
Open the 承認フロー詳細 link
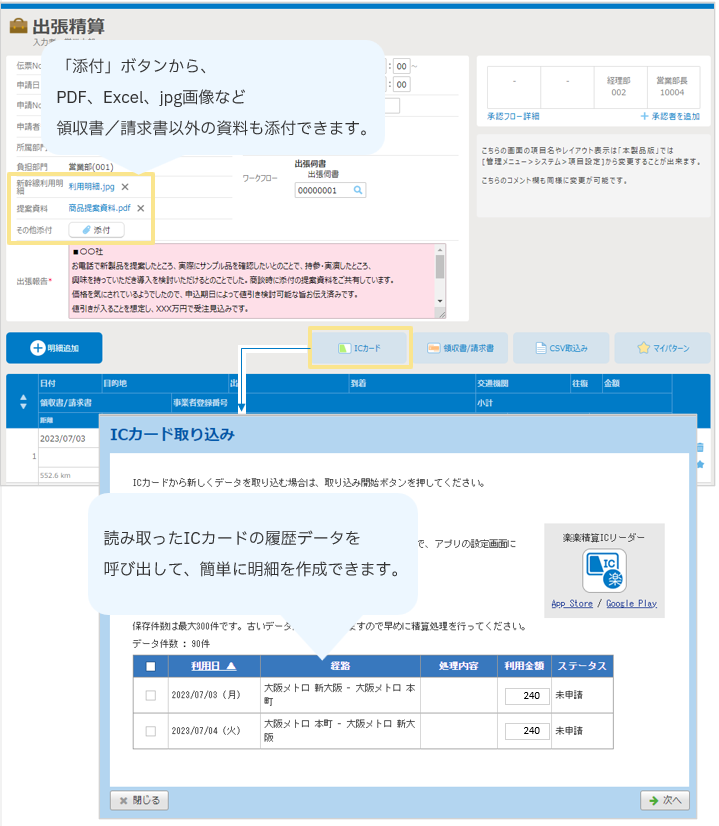point(513,117)
